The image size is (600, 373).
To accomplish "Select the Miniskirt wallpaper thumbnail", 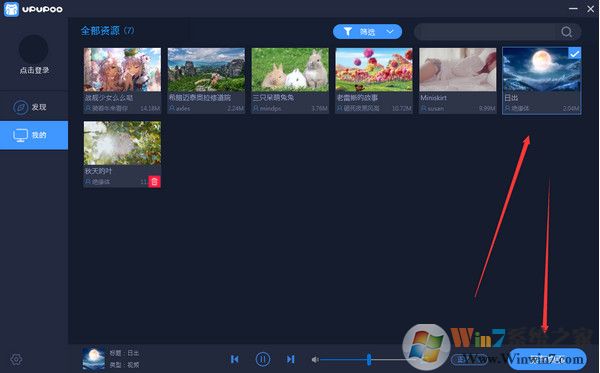I will (458, 70).
